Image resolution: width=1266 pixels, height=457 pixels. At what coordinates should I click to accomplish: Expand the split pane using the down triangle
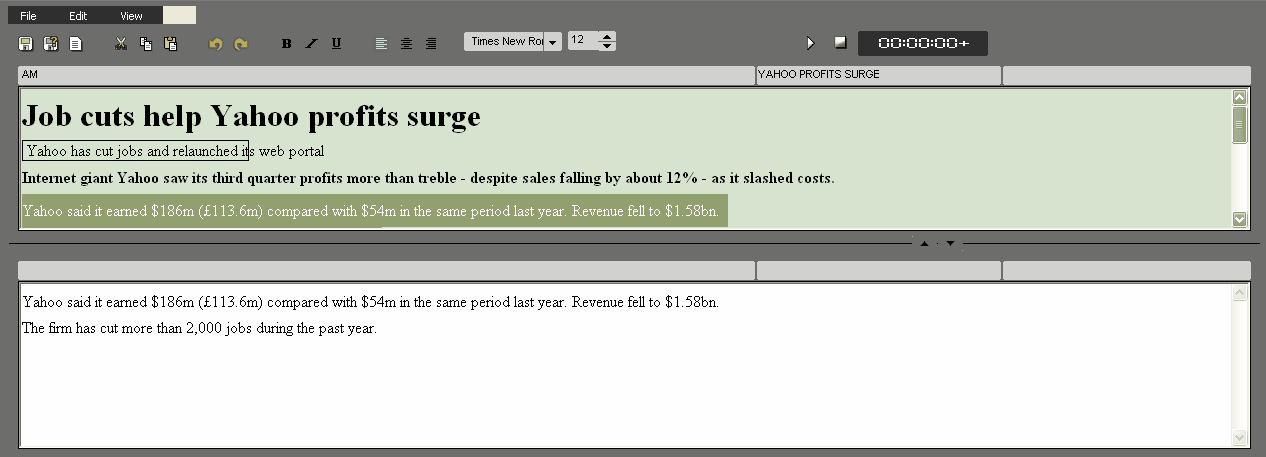pos(950,243)
